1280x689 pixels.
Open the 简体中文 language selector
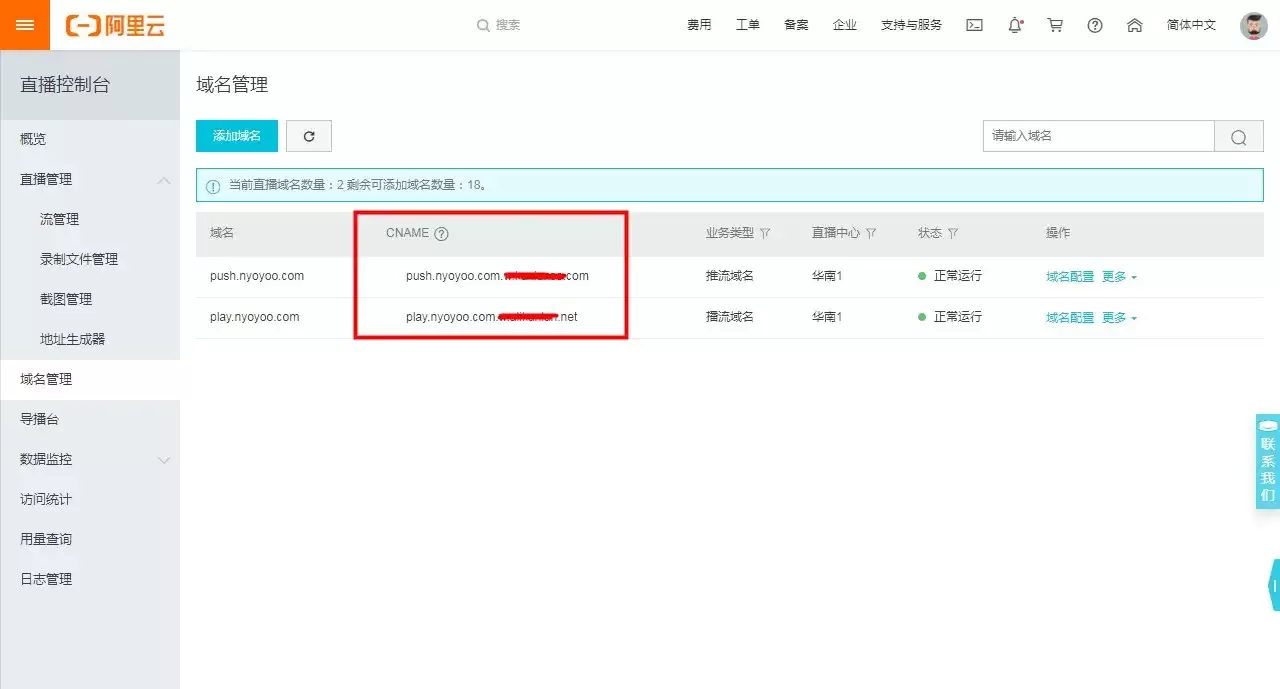tap(1191, 25)
